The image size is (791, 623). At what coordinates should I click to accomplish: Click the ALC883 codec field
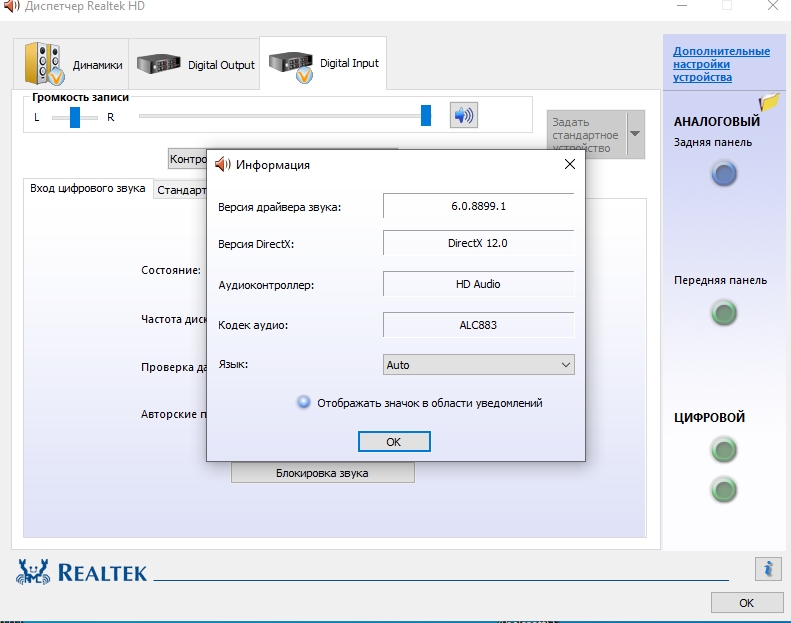(x=478, y=325)
